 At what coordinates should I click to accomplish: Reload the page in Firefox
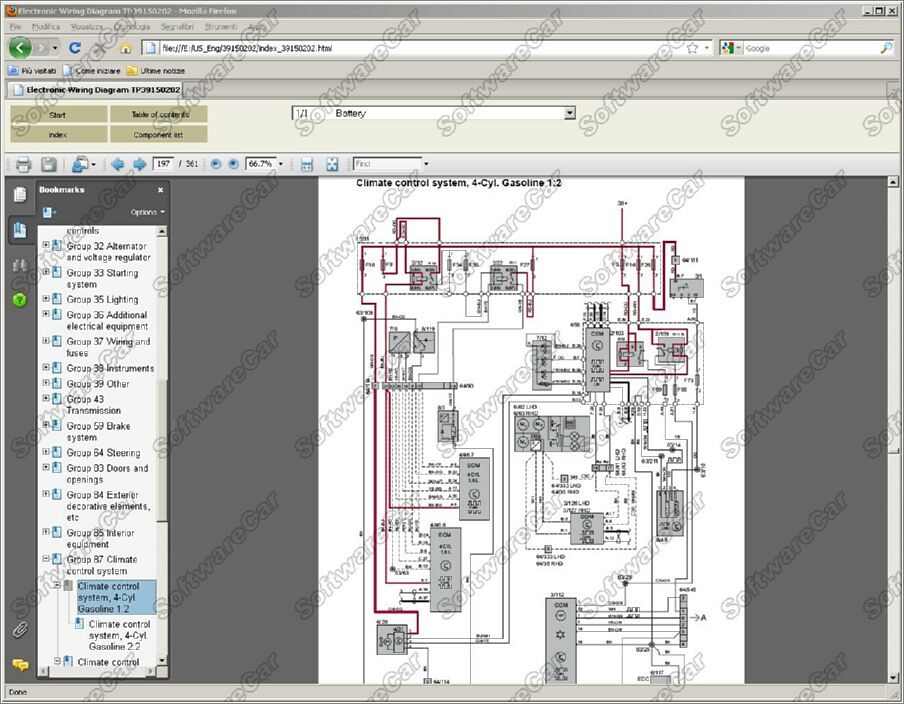pyautogui.click(x=75, y=48)
